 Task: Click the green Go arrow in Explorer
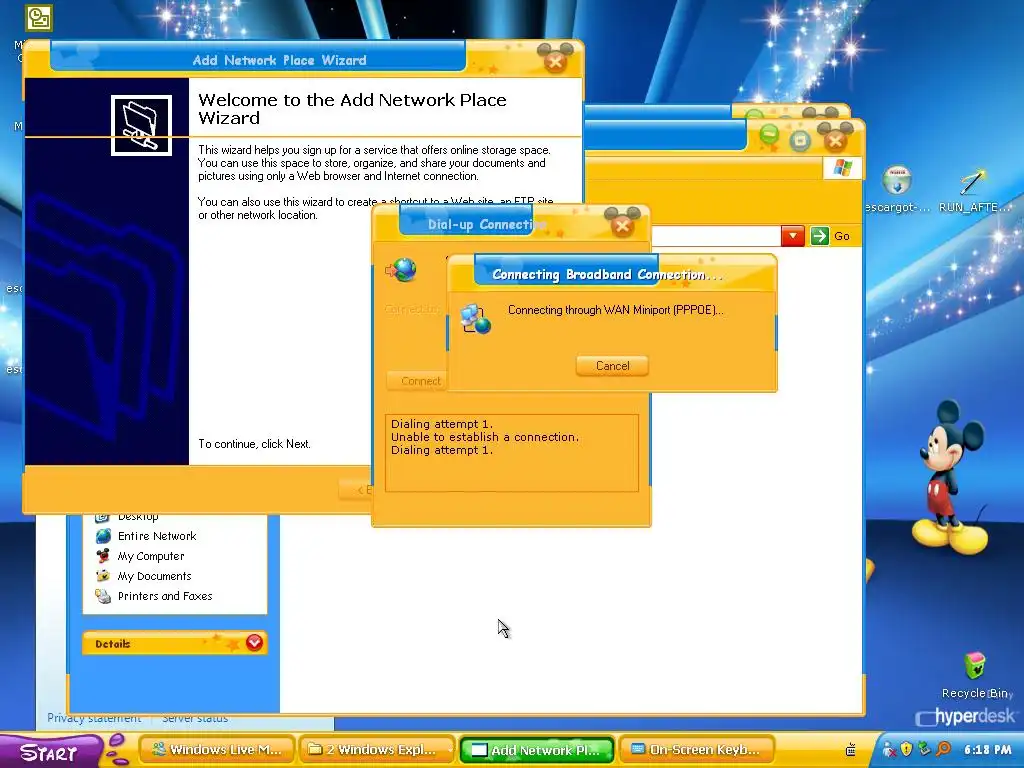[x=820, y=236]
